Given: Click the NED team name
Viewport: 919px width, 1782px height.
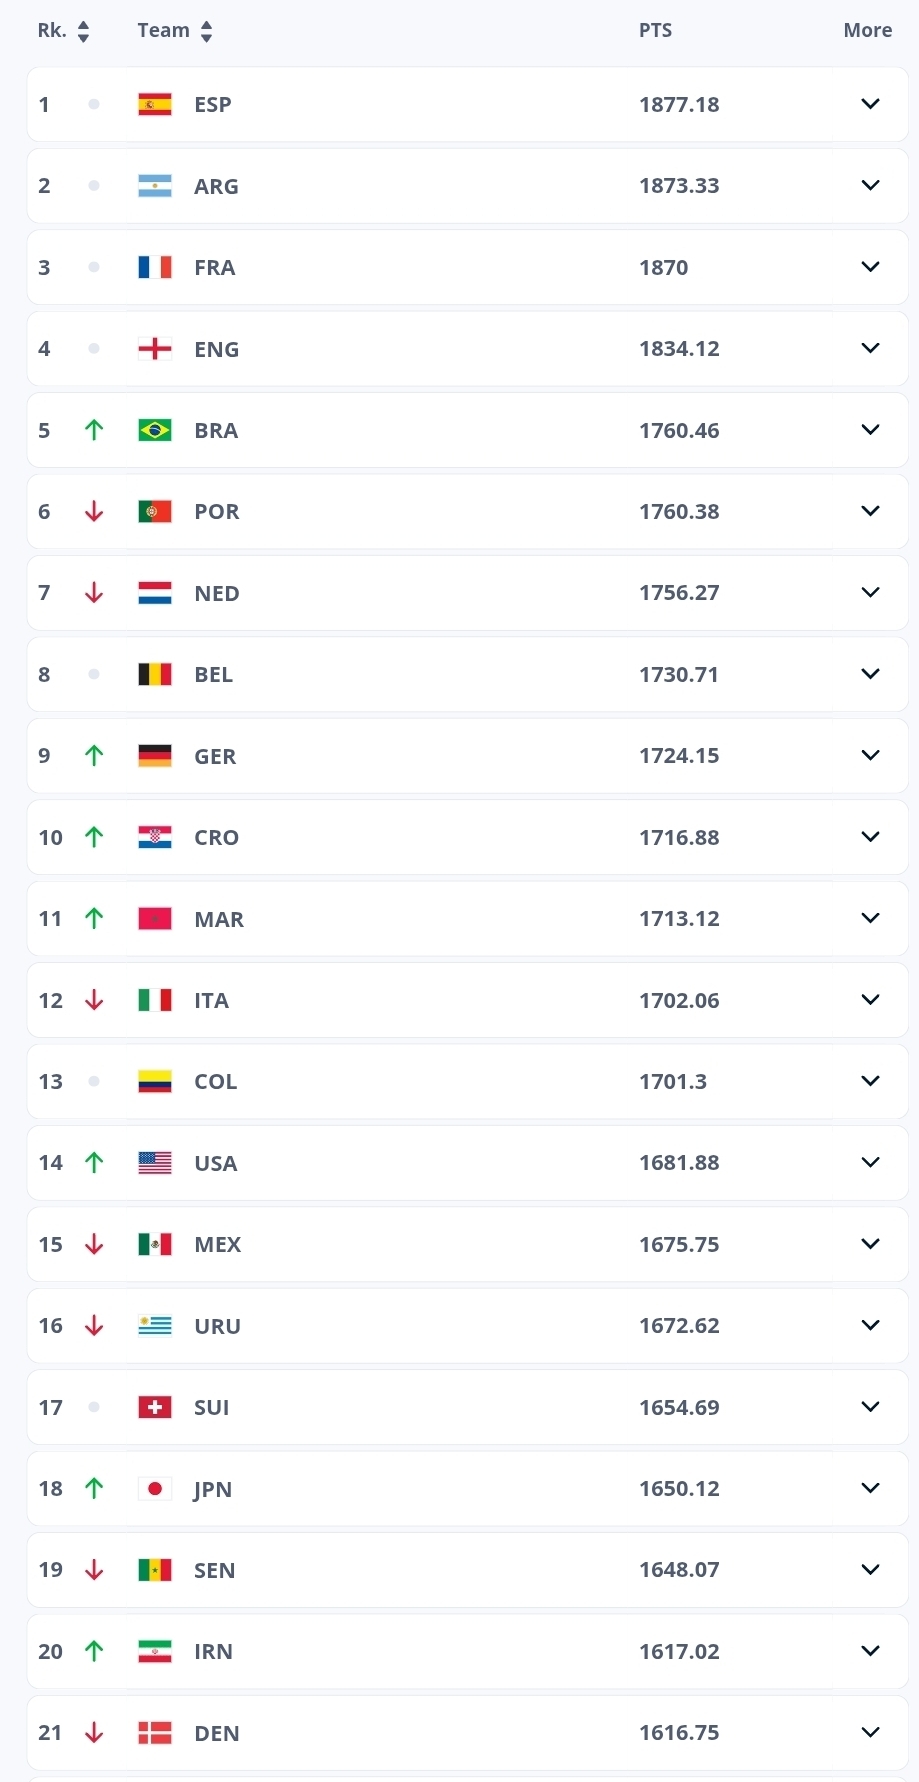Looking at the screenshot, I should 216,593.
